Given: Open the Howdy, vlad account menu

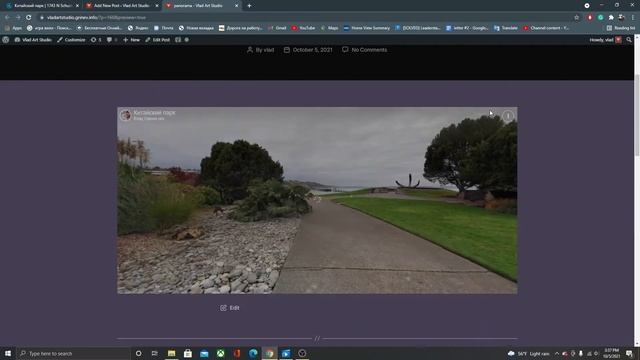Looking at the screenshot, I should [605, 40].
